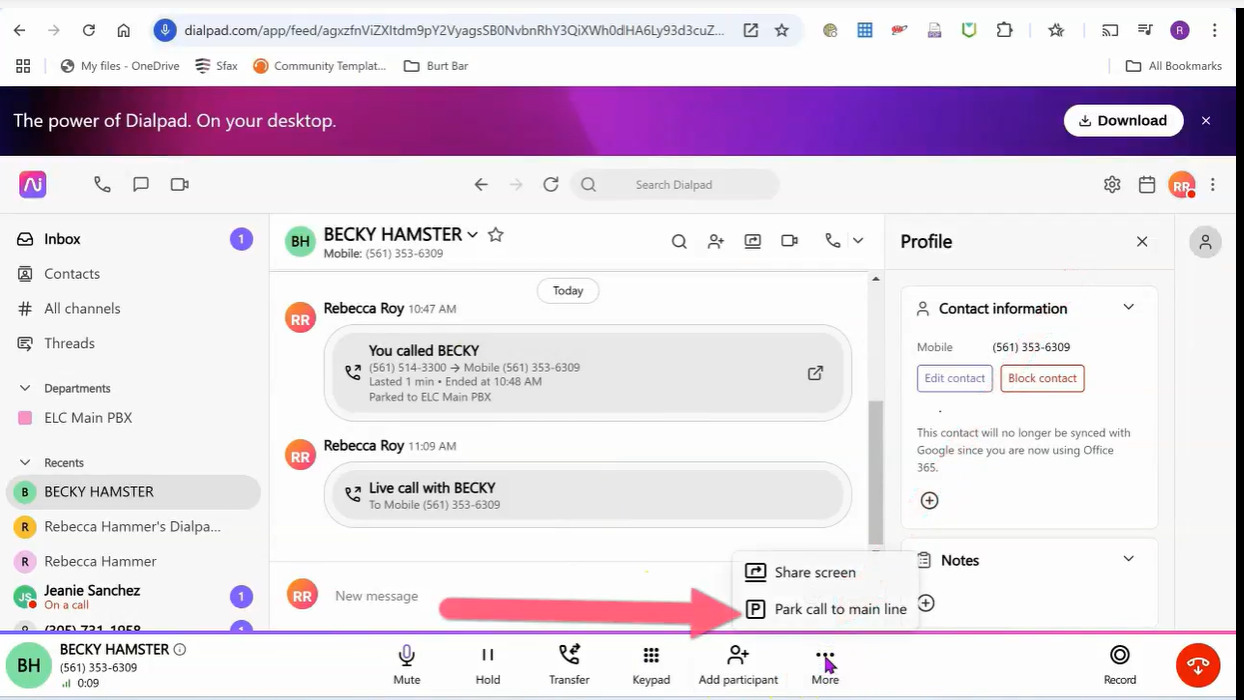Screen dimensions: 1244x700
Task: Open My files - OneDrive bookmark
Action: click(120, 66)
